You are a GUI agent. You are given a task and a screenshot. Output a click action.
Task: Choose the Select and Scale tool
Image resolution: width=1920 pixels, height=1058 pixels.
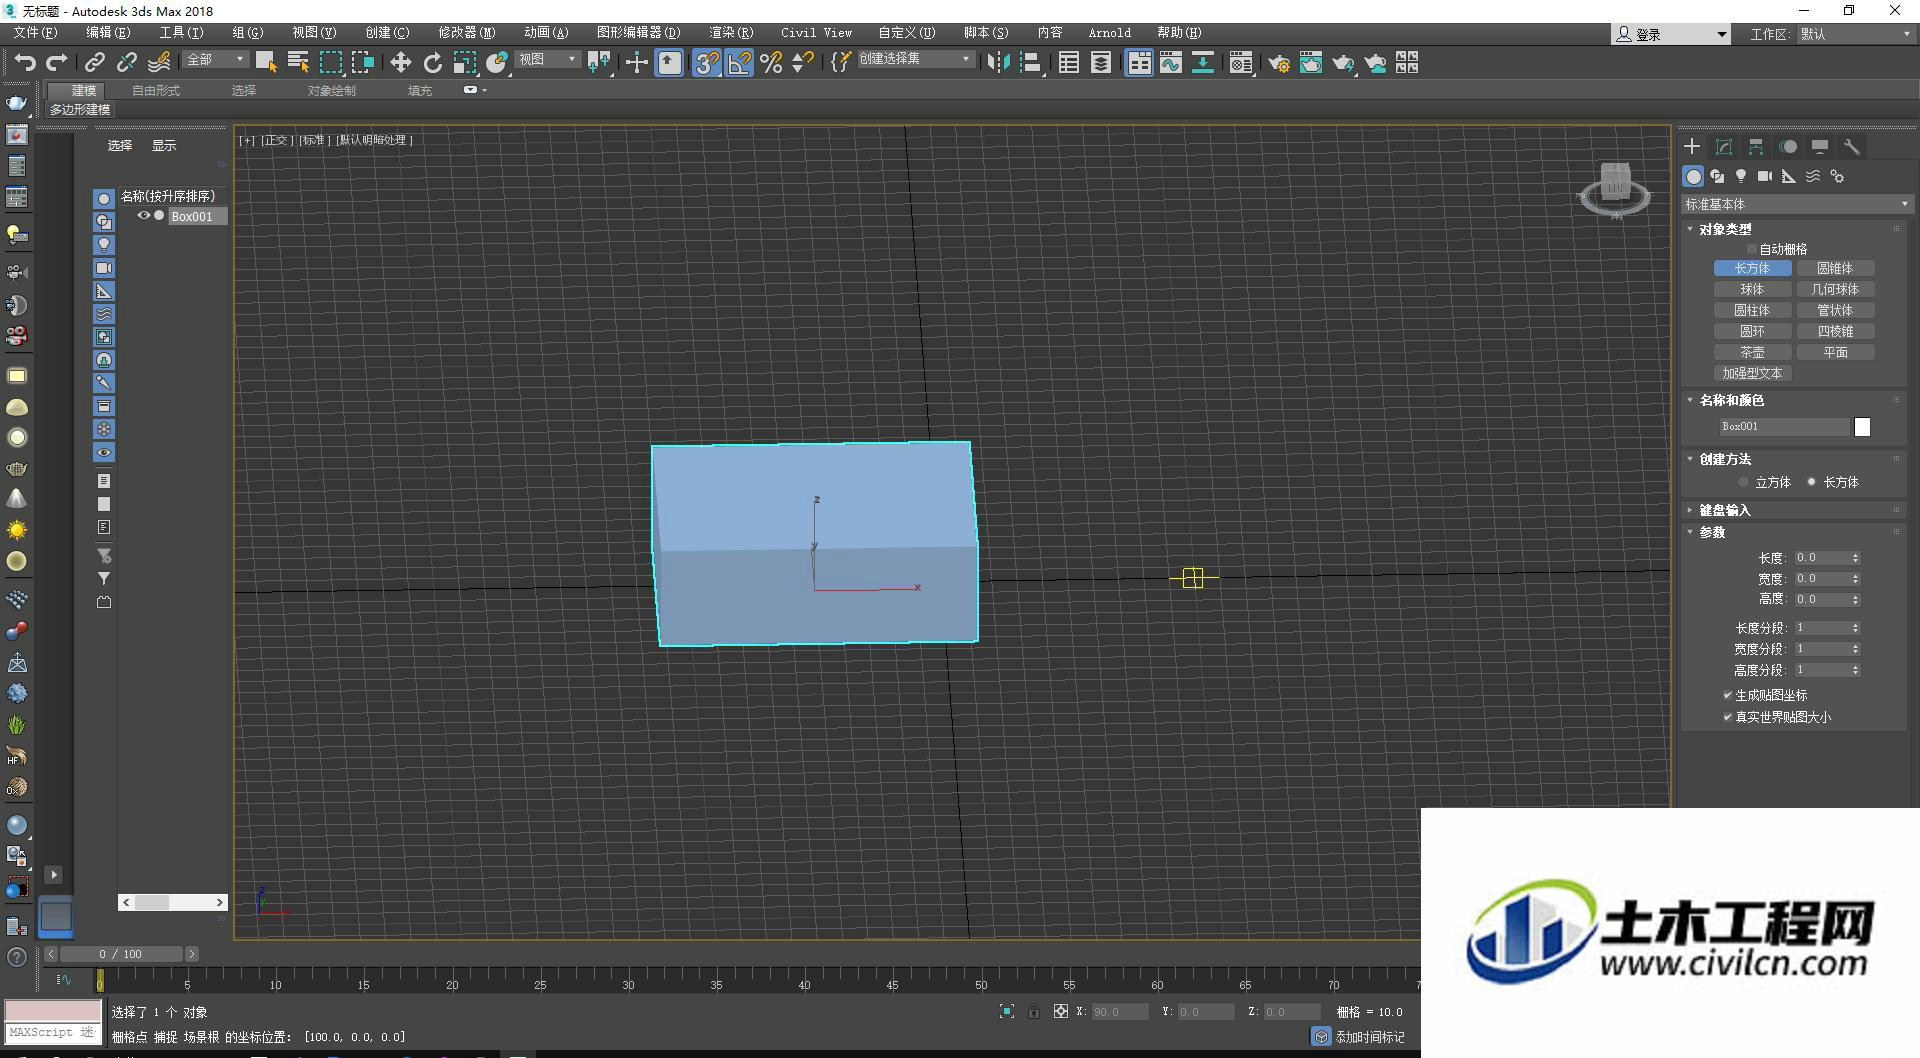[465, 63]
